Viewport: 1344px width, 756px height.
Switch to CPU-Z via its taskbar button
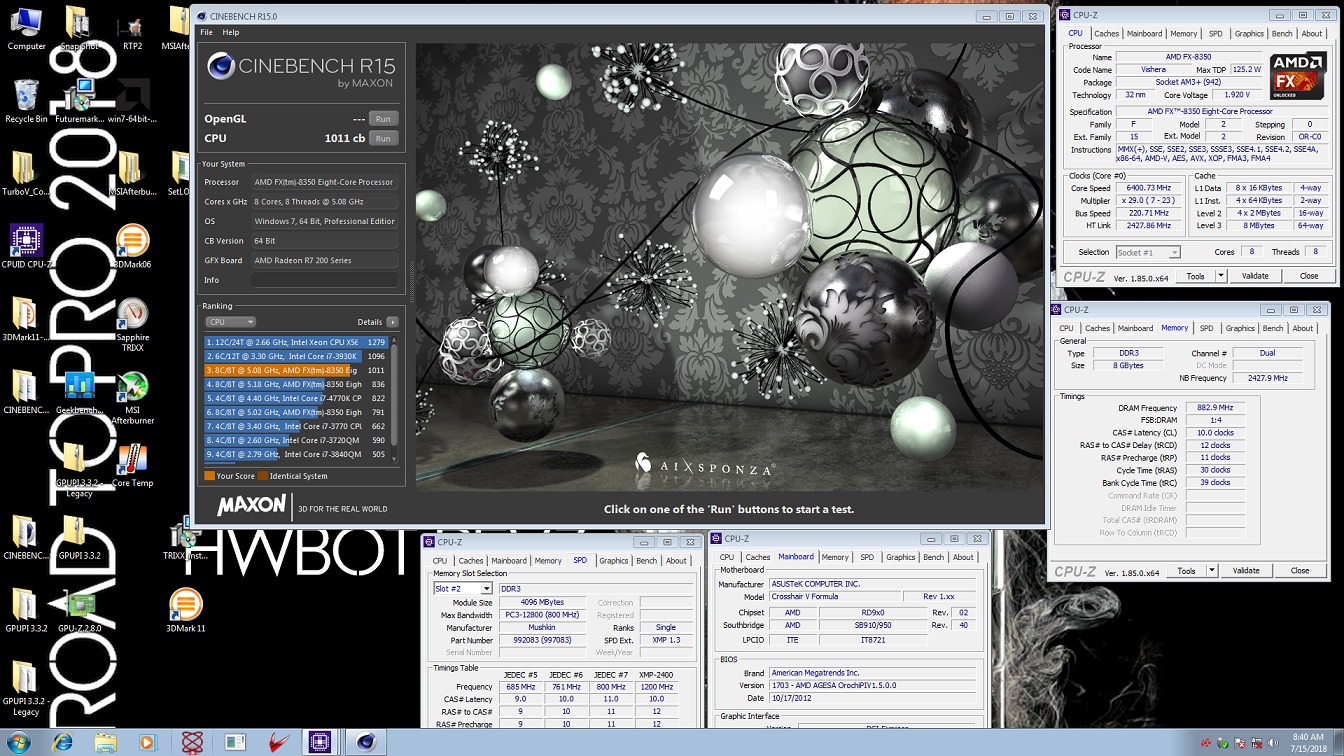[320, 742]
